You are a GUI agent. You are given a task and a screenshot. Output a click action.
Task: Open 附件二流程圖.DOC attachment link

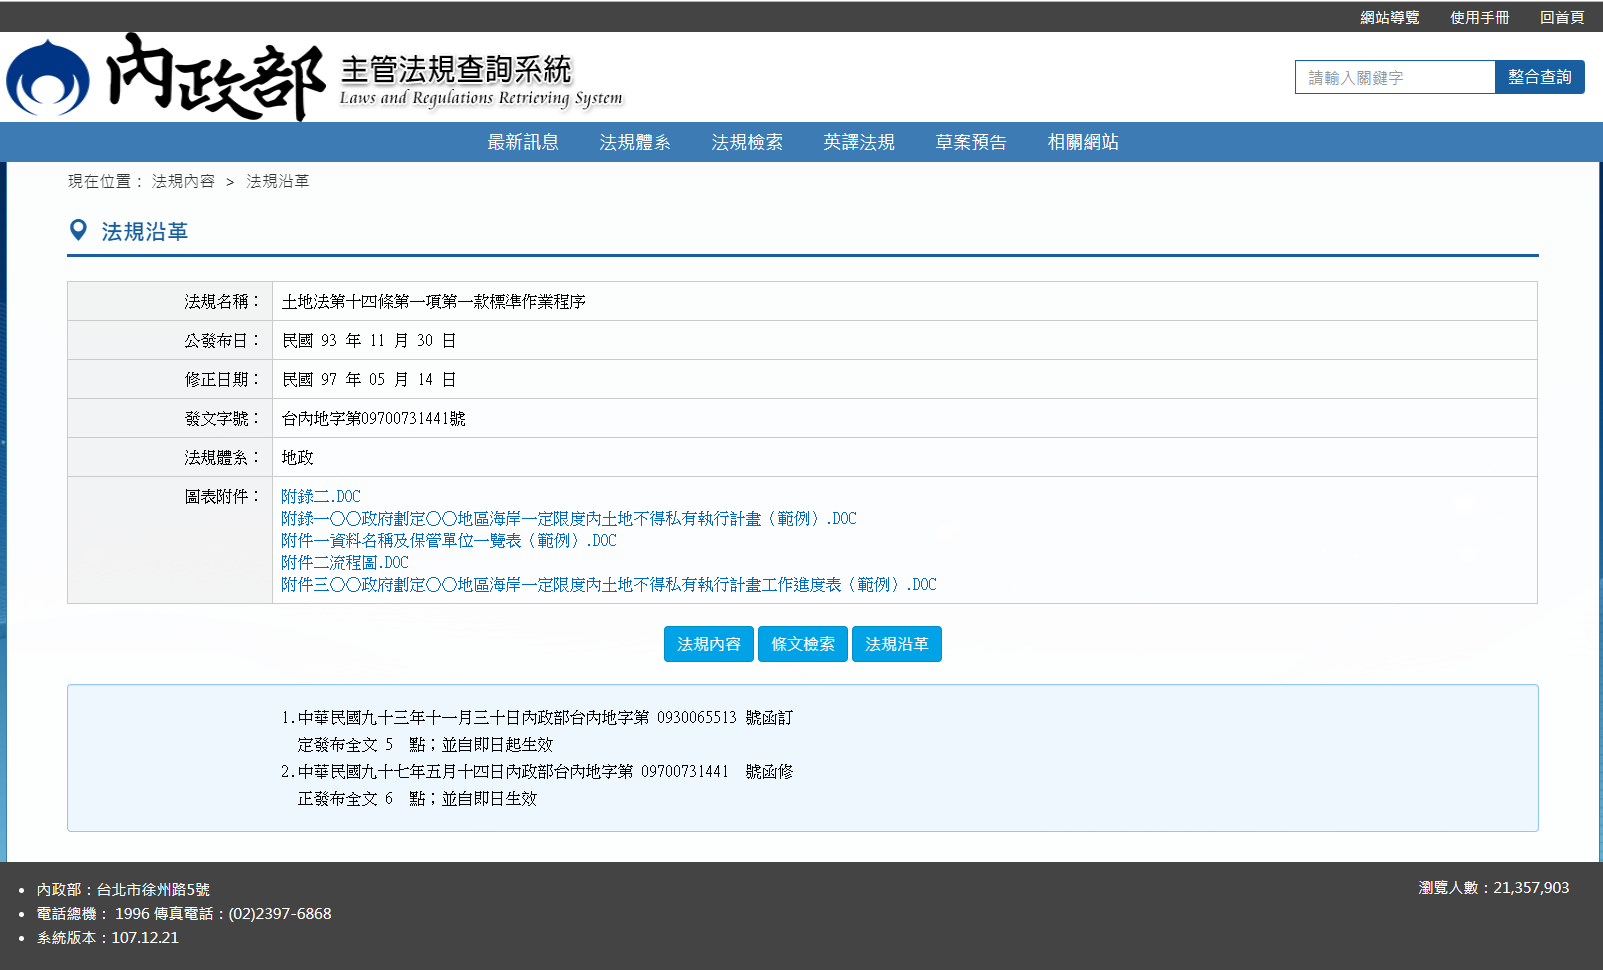pyautogui.click(x=344, y=562)
